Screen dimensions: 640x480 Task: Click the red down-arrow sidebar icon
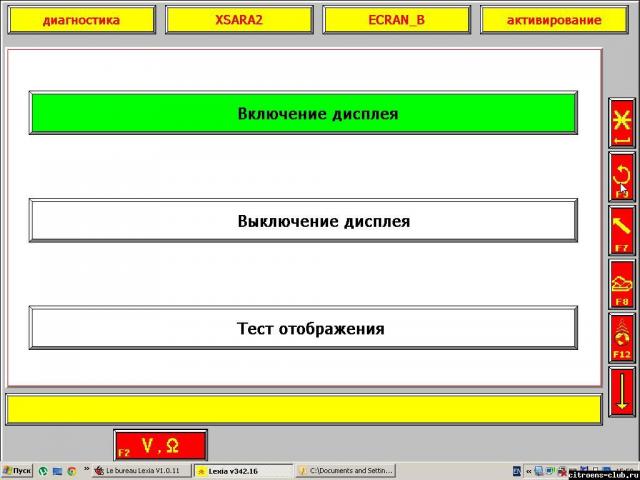click(x=622, y=392)
